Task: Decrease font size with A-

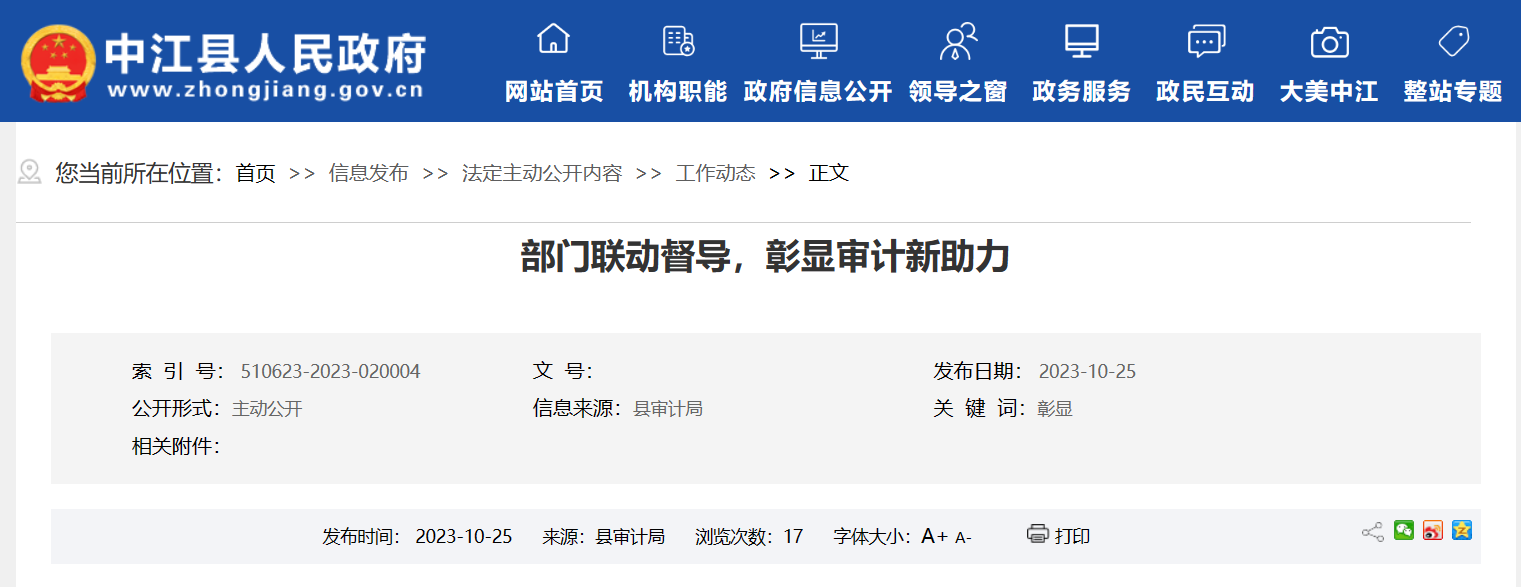Action: (963, 538)
